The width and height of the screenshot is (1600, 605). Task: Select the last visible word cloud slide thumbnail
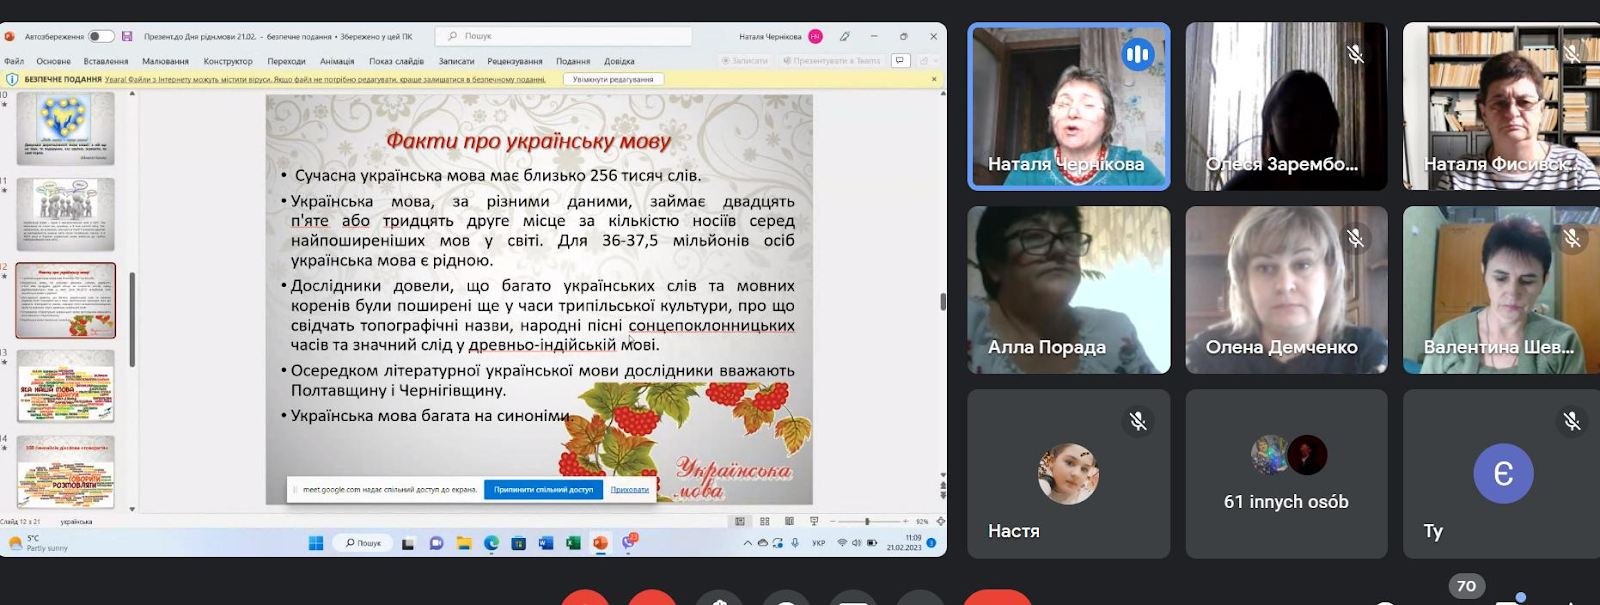click(66, 472)
